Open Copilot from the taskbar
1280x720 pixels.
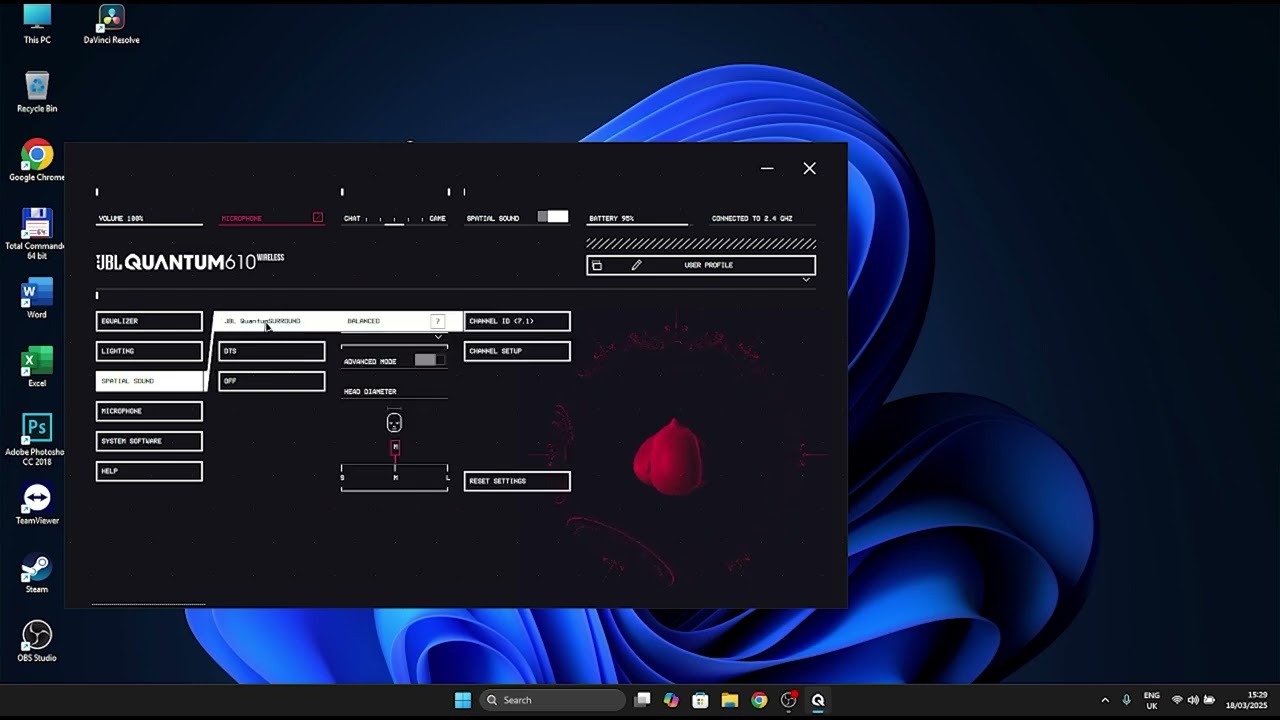(671, 700)
